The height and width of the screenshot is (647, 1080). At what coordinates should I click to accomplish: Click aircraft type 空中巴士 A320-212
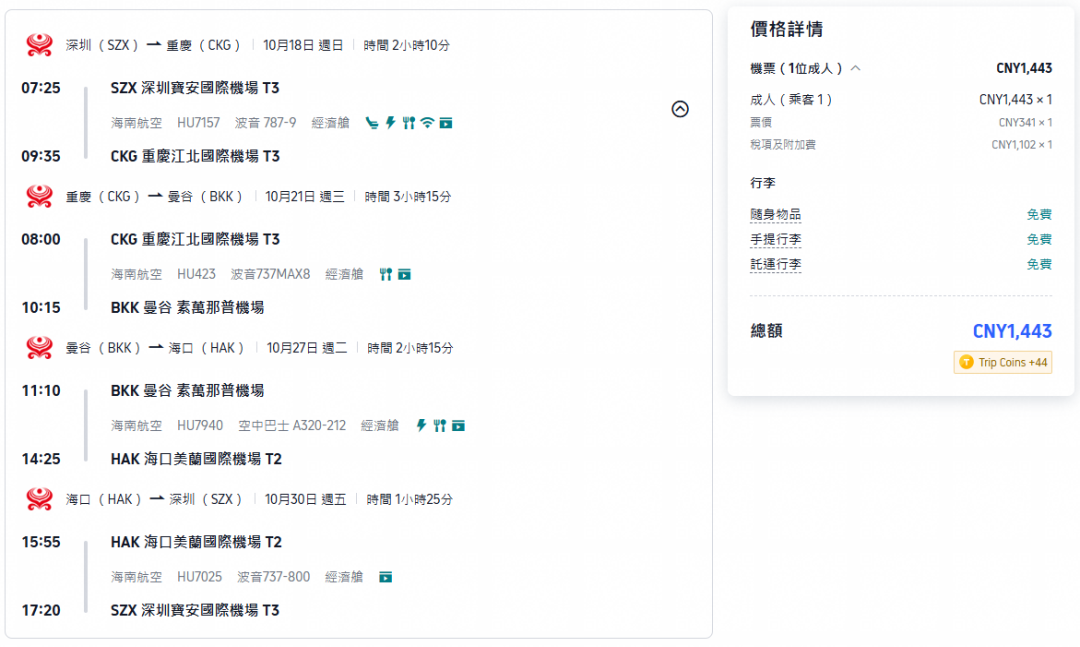tap(292, 426)
